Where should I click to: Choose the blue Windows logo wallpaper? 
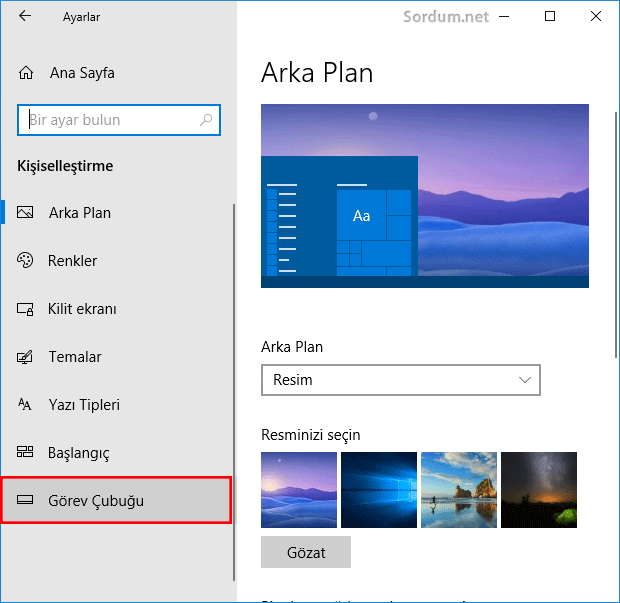click(x=379, y=490)
